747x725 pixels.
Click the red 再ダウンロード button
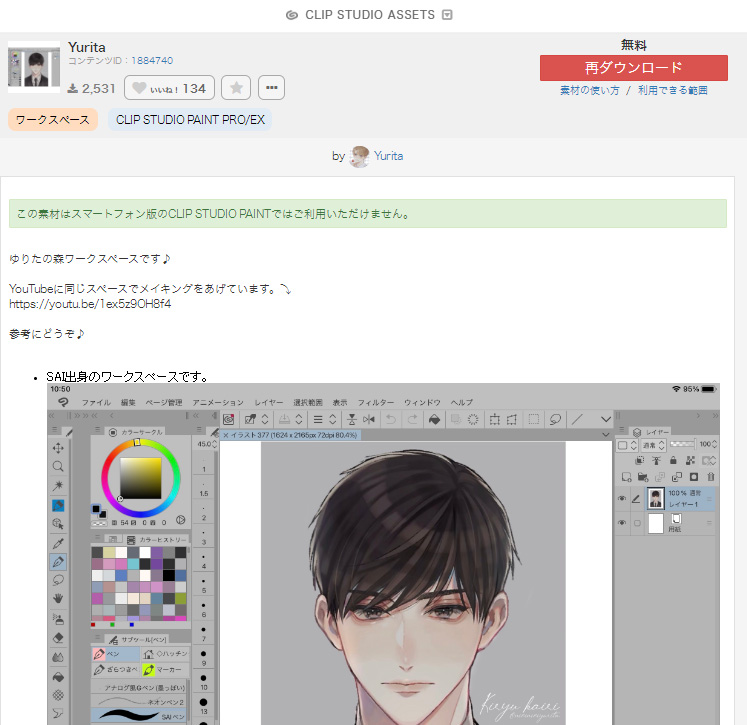[x=633, y=68]
